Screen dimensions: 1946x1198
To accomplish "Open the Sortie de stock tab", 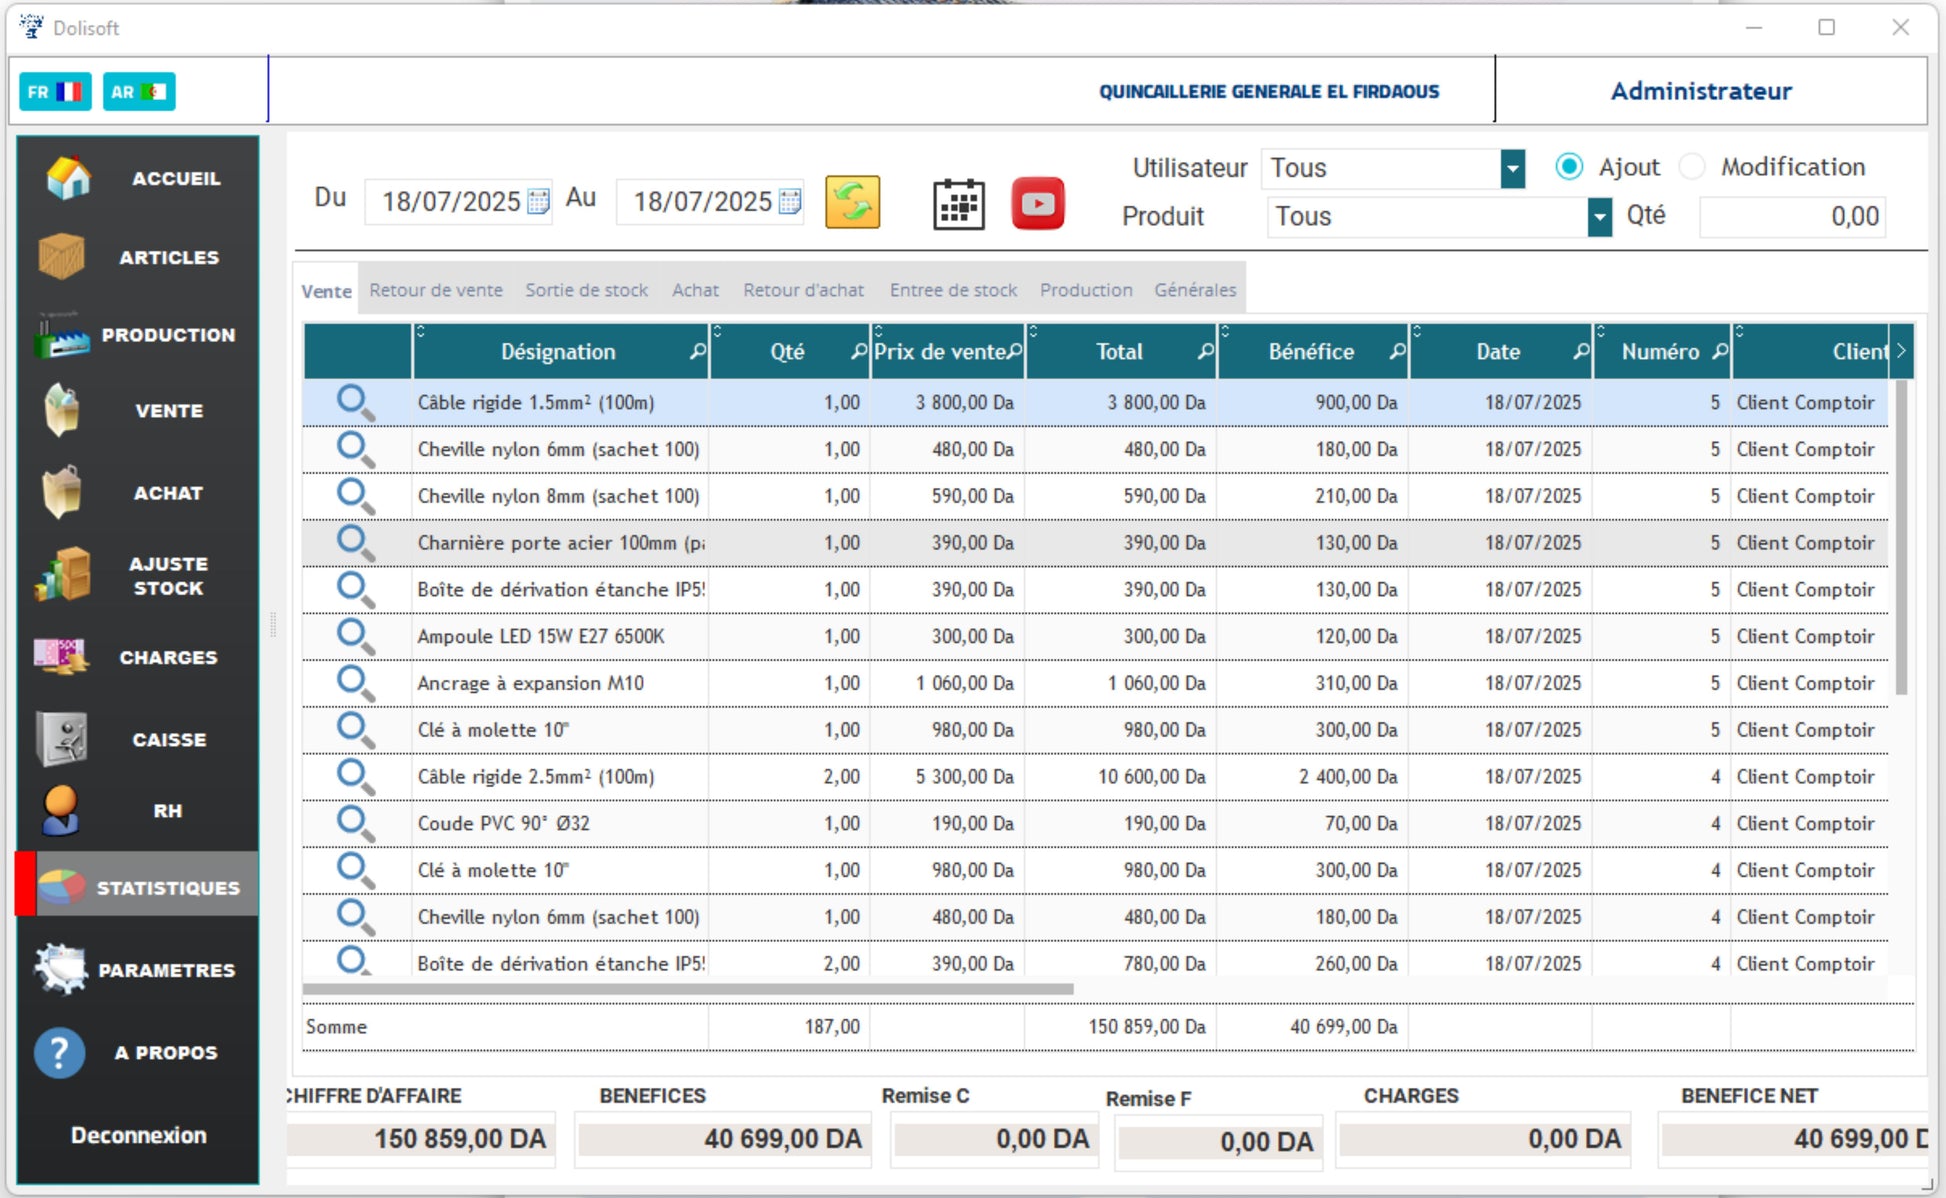I will coord(586,290).
